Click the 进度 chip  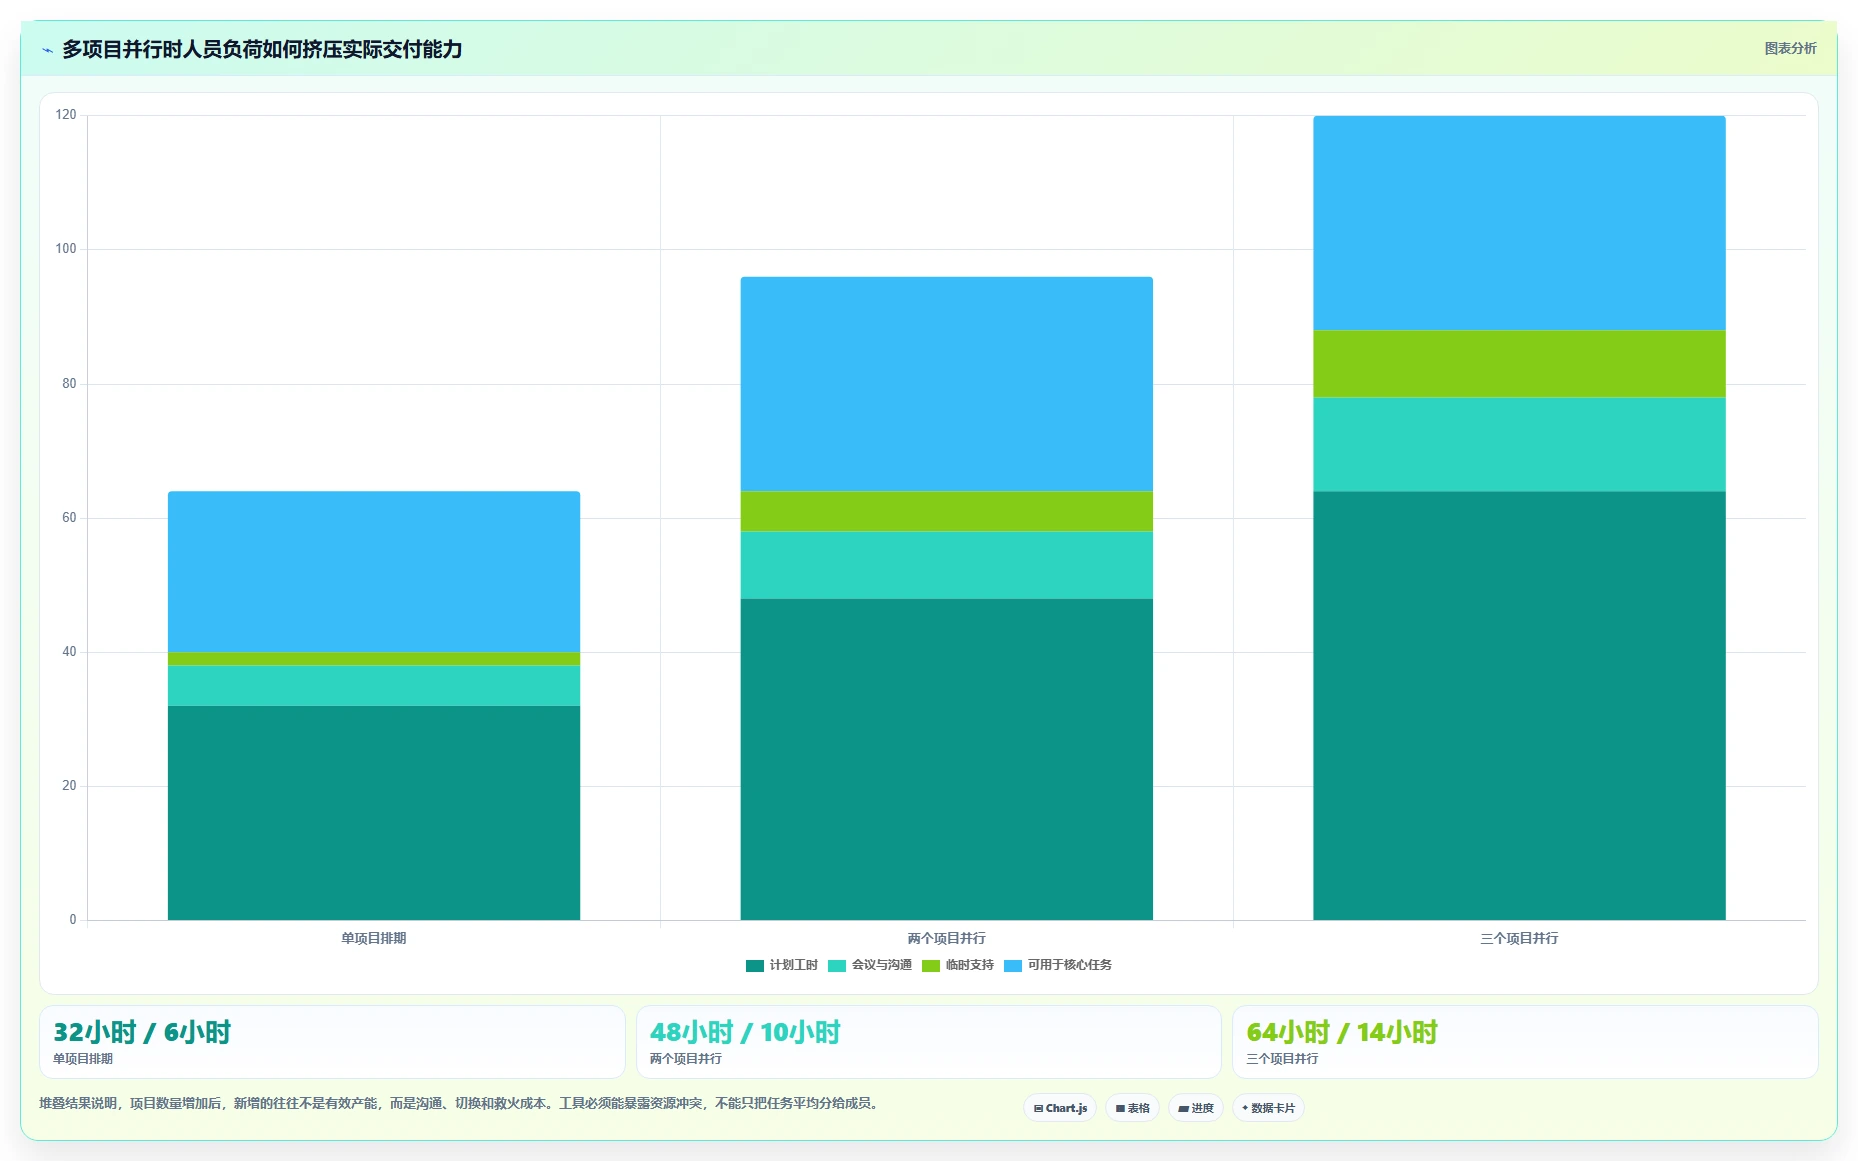point(1196,1108)
